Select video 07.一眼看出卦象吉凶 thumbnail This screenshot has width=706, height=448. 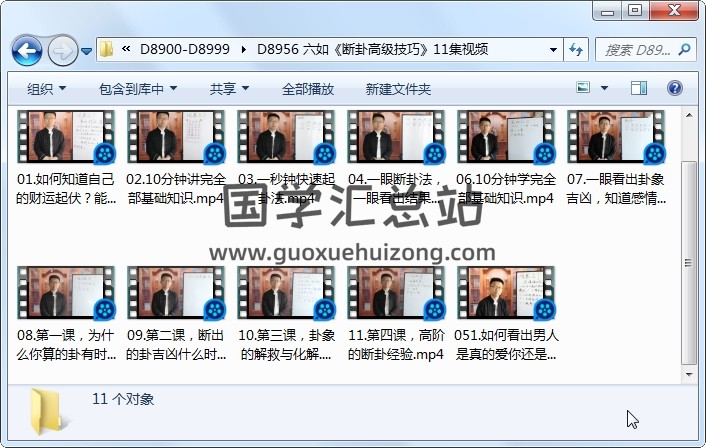click(x=615, y=137)
